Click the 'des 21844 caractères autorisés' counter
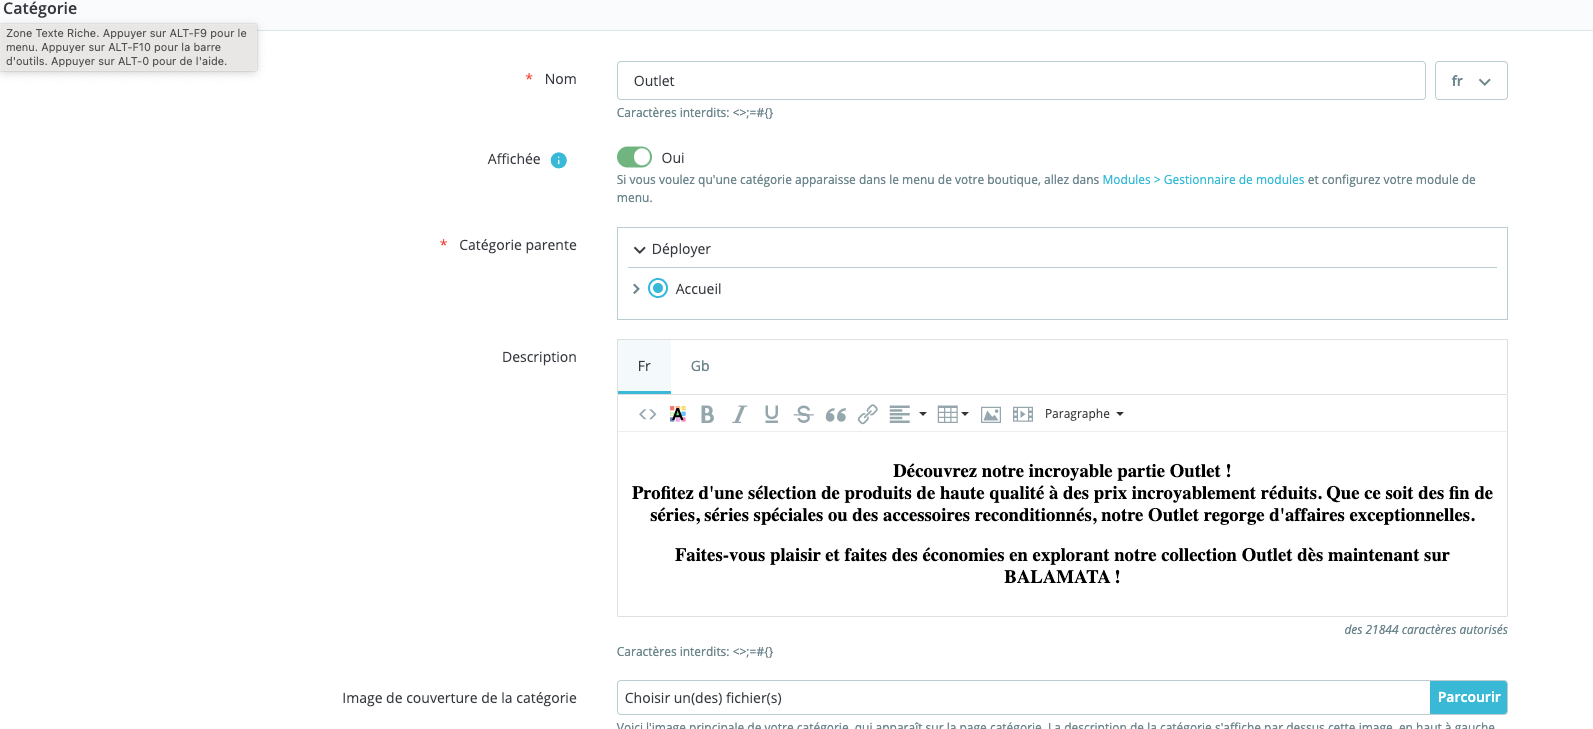This screenshot has height=729, width=1593. (x=1426, y=630)
